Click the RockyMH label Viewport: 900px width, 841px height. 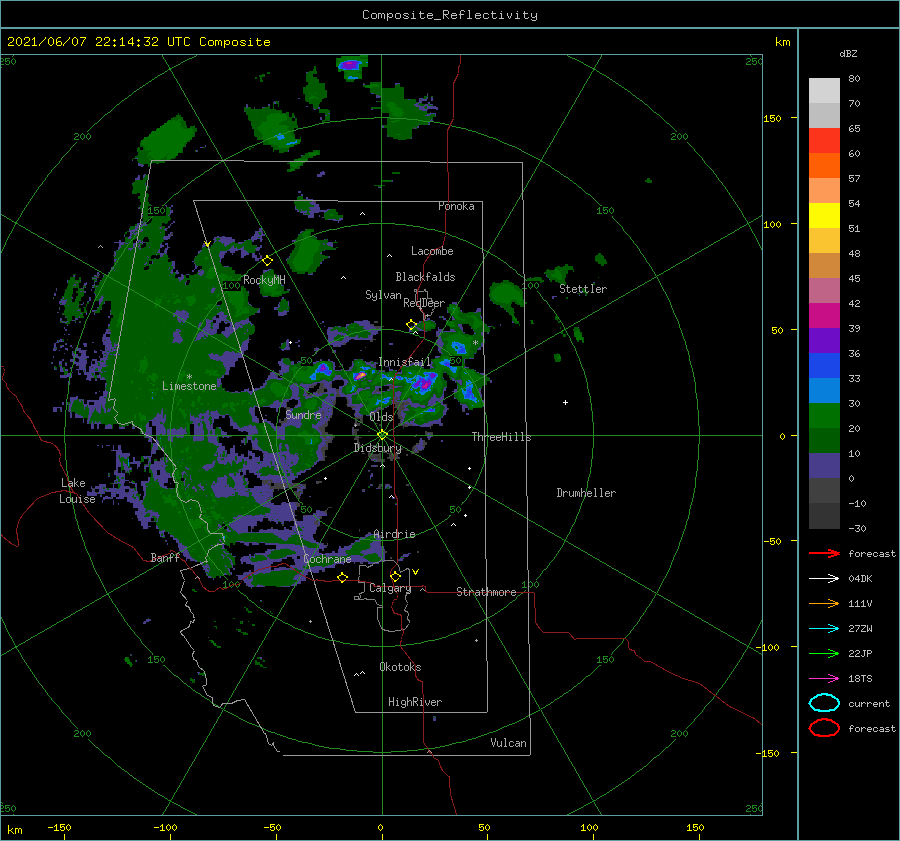[x=264, y=280]
